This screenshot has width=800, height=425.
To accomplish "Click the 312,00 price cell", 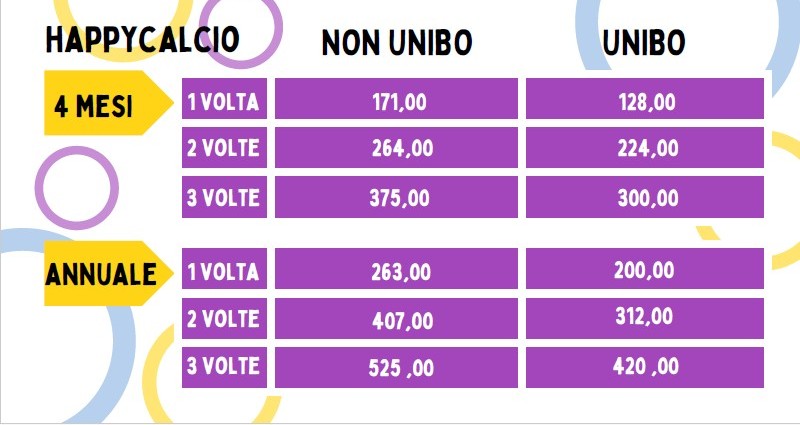I will click(x=645, y=318).
